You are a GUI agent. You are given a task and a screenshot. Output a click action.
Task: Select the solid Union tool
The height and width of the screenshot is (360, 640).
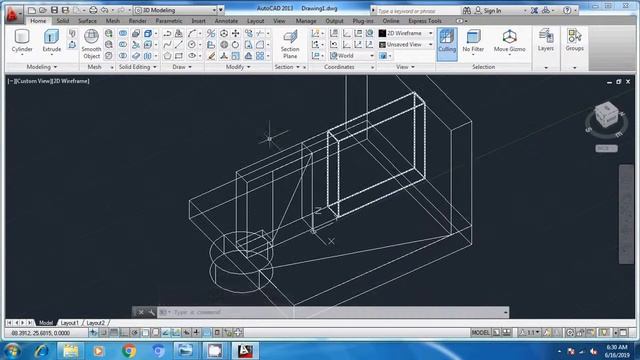pyautogui.click(x=123, y=33)
